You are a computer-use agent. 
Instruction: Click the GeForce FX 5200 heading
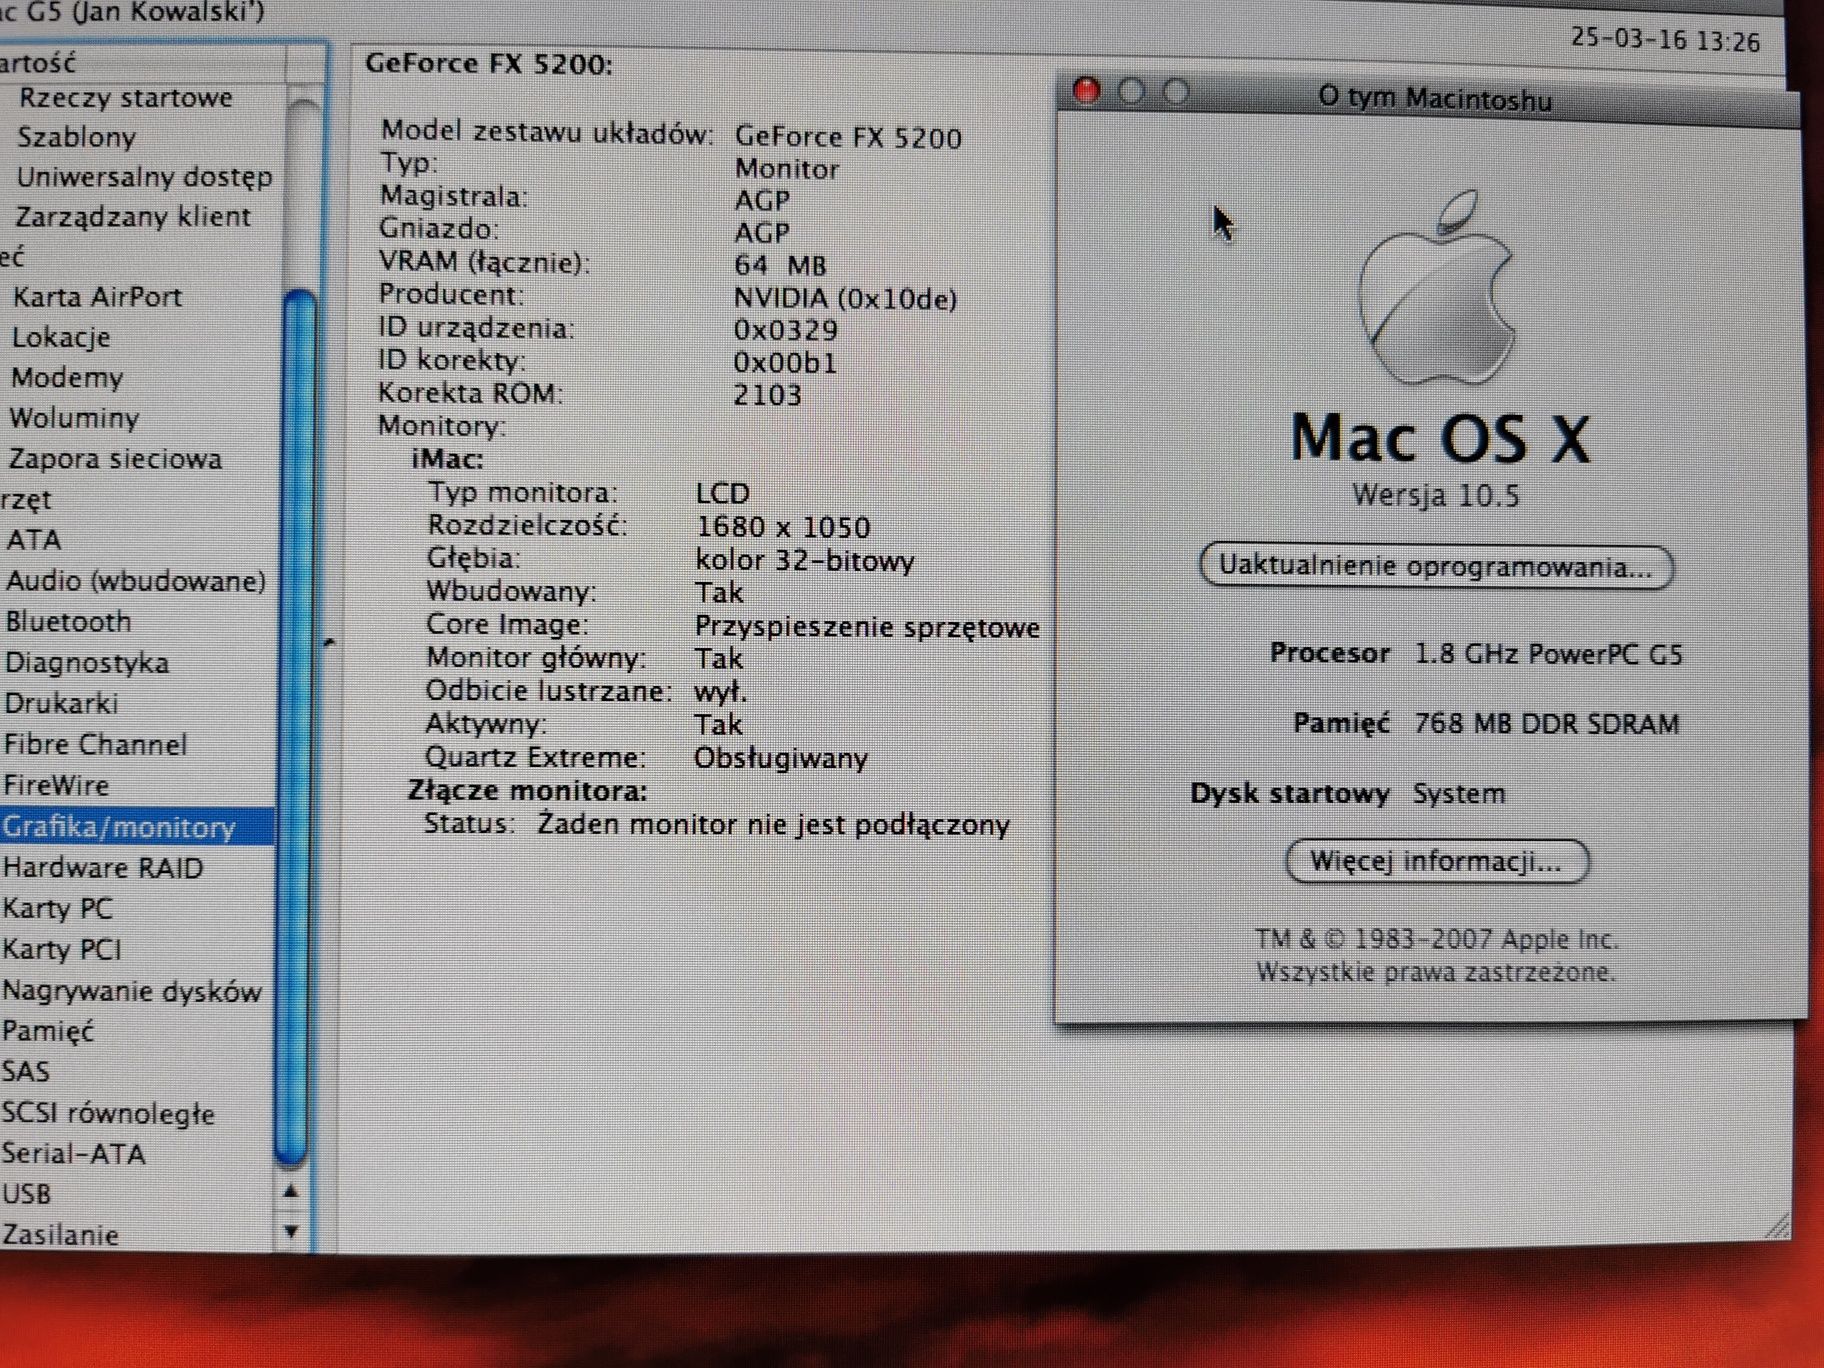pyautogui.click(x=488, y=64)
